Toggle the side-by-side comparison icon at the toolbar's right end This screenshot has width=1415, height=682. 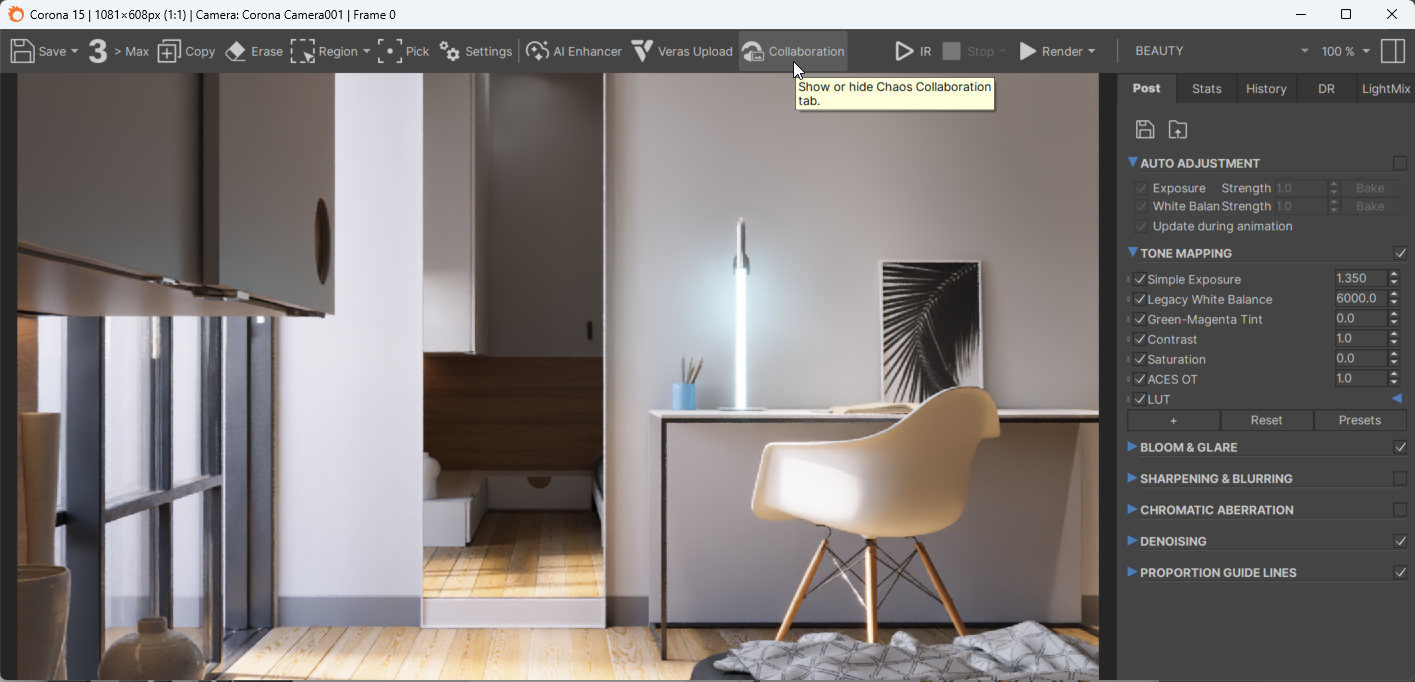coord(1392,51)
